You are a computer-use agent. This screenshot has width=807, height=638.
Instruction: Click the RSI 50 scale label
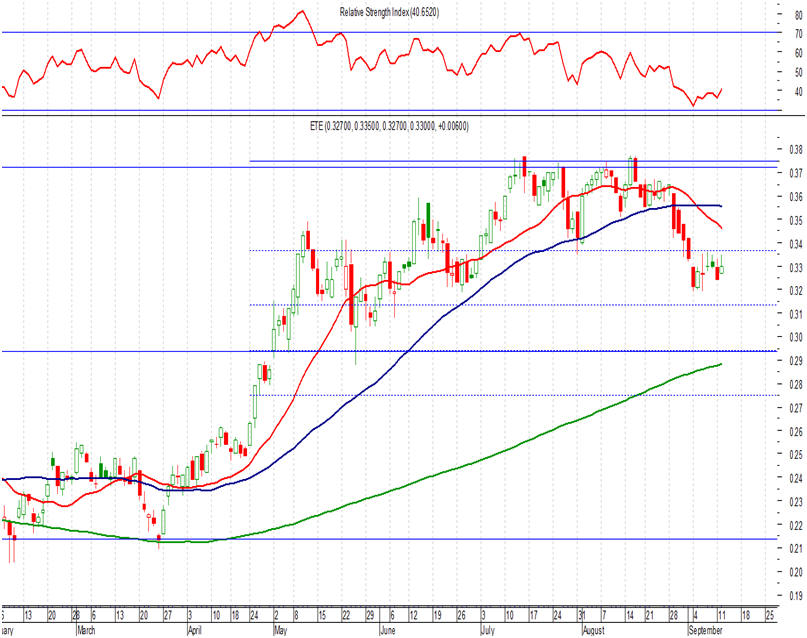point(798,72)
